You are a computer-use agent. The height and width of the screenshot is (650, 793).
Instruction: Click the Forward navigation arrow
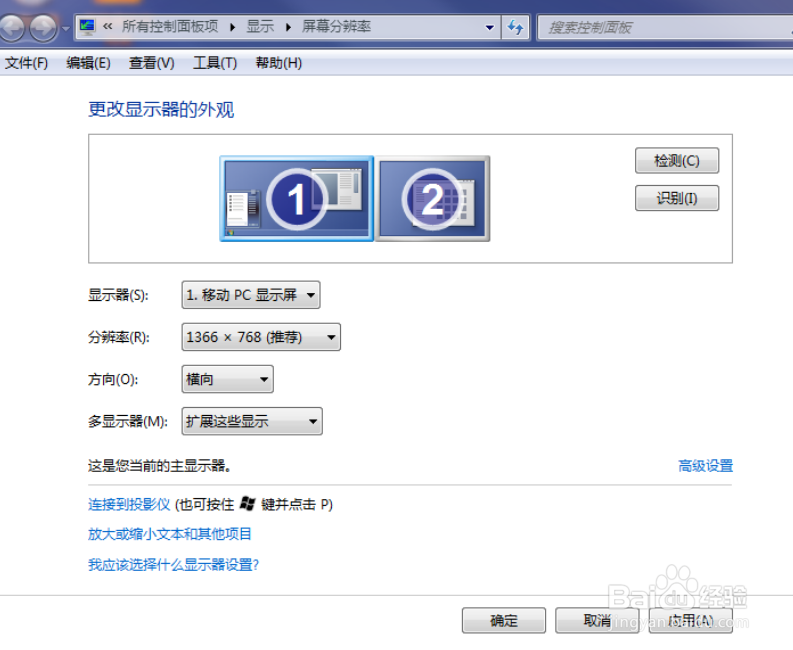(43, 27)
